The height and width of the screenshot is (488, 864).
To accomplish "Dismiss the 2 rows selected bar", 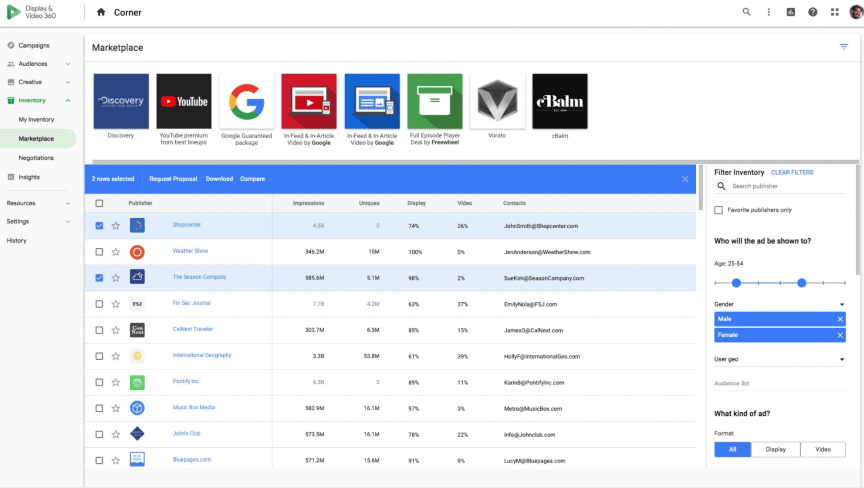I will (x=684, y=179).
